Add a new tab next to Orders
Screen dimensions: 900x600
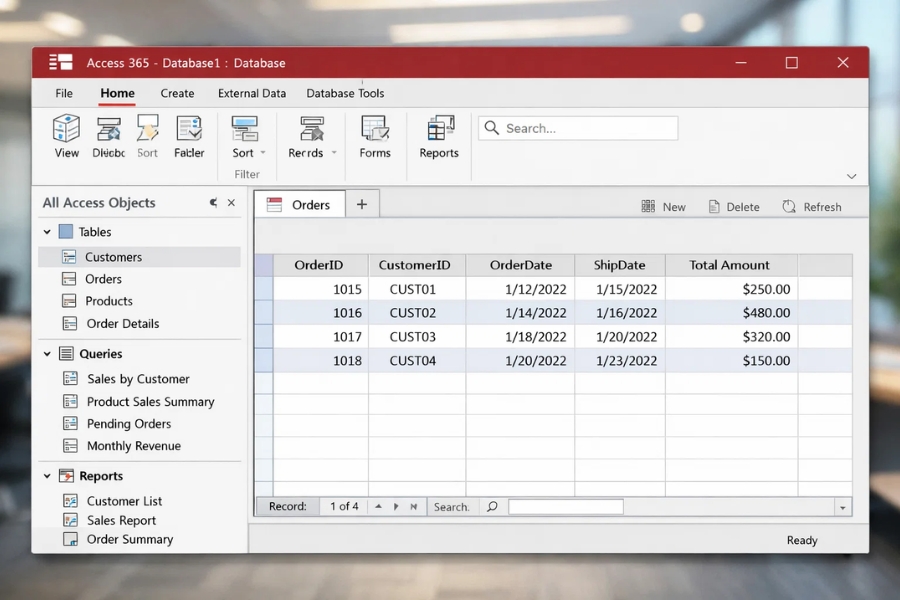[x=362, y=204]
